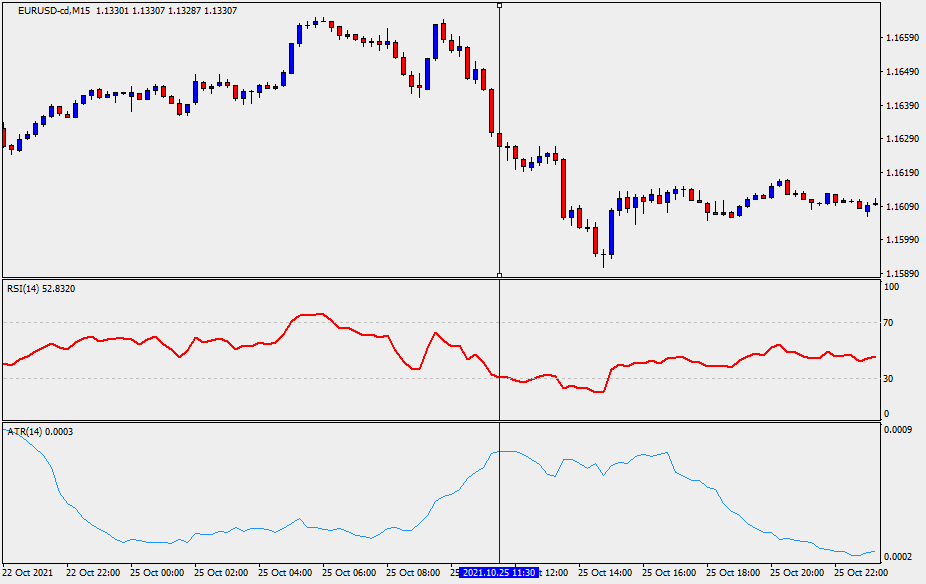Click the 1.16590 price axis label

(x=903, y=38)
